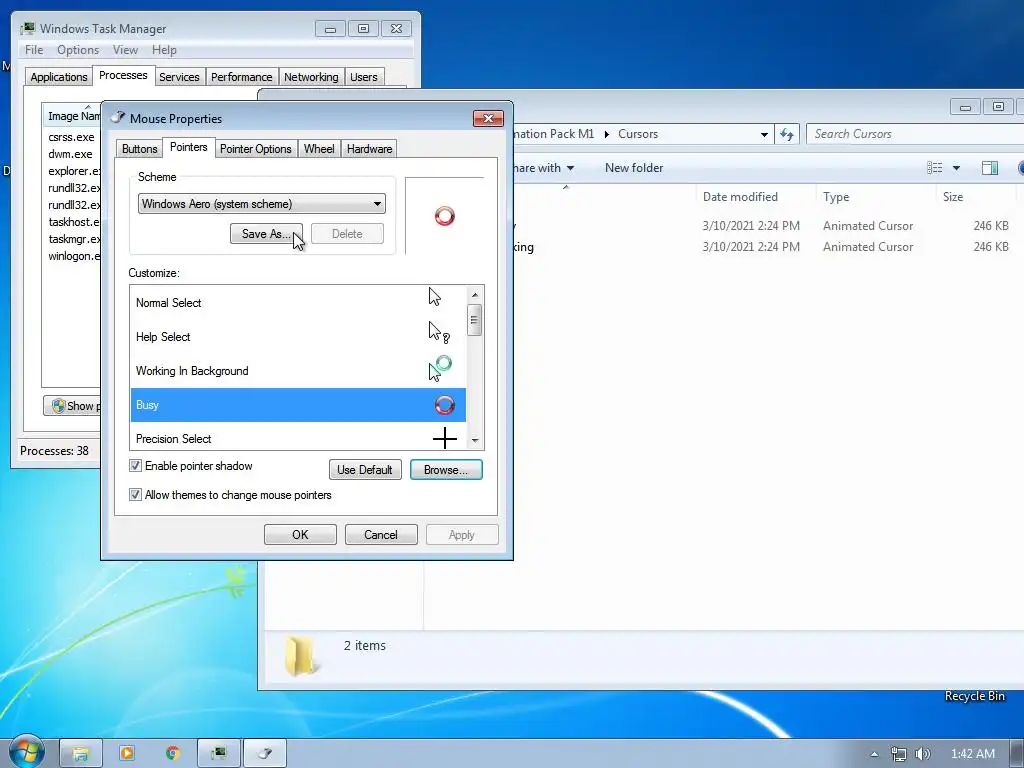Click the Explorer change view icon

coord(935,168)
